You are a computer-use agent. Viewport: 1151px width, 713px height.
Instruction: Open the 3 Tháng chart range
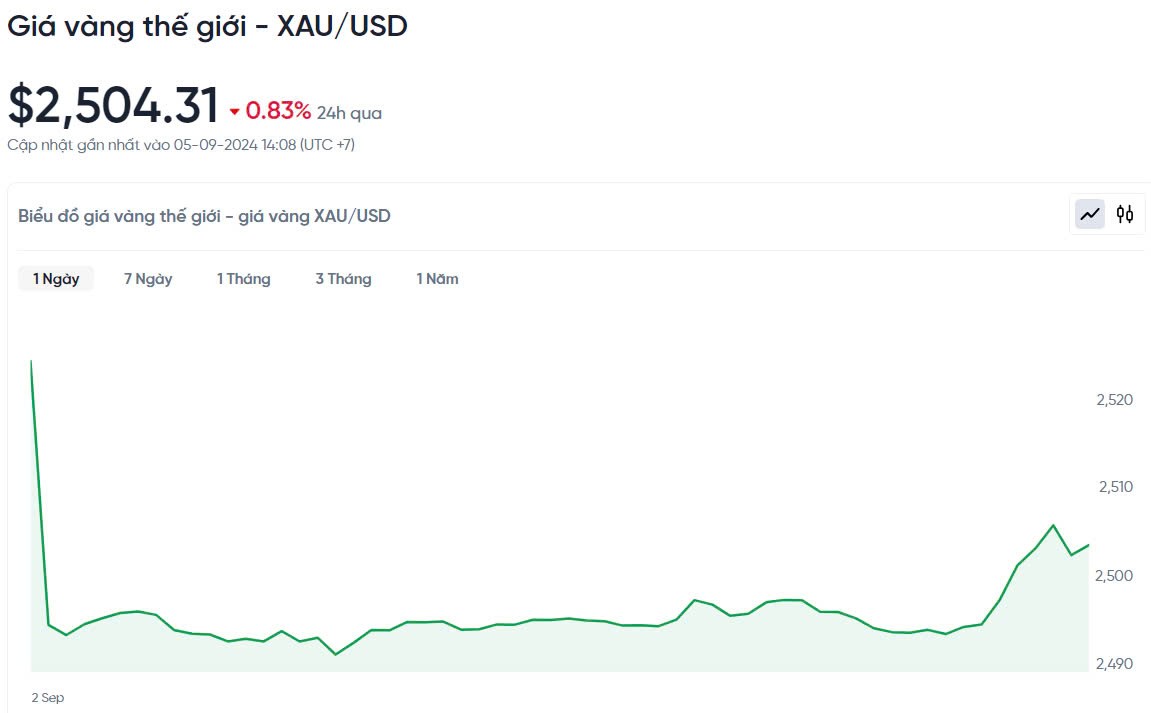343,279
